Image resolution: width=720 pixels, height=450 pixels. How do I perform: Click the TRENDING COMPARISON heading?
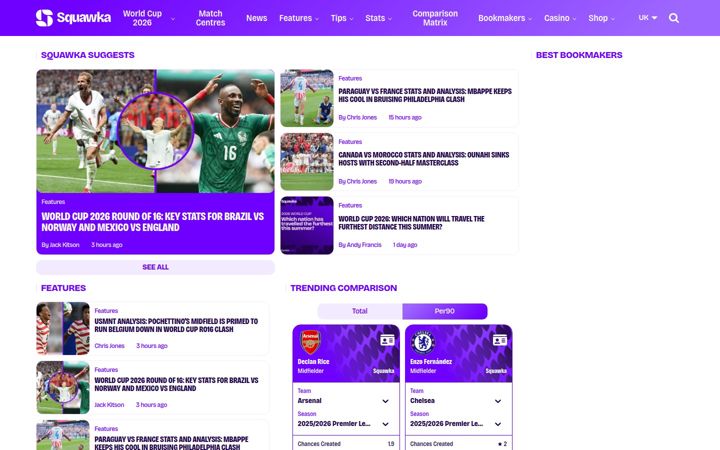click(x=343, y=288)
